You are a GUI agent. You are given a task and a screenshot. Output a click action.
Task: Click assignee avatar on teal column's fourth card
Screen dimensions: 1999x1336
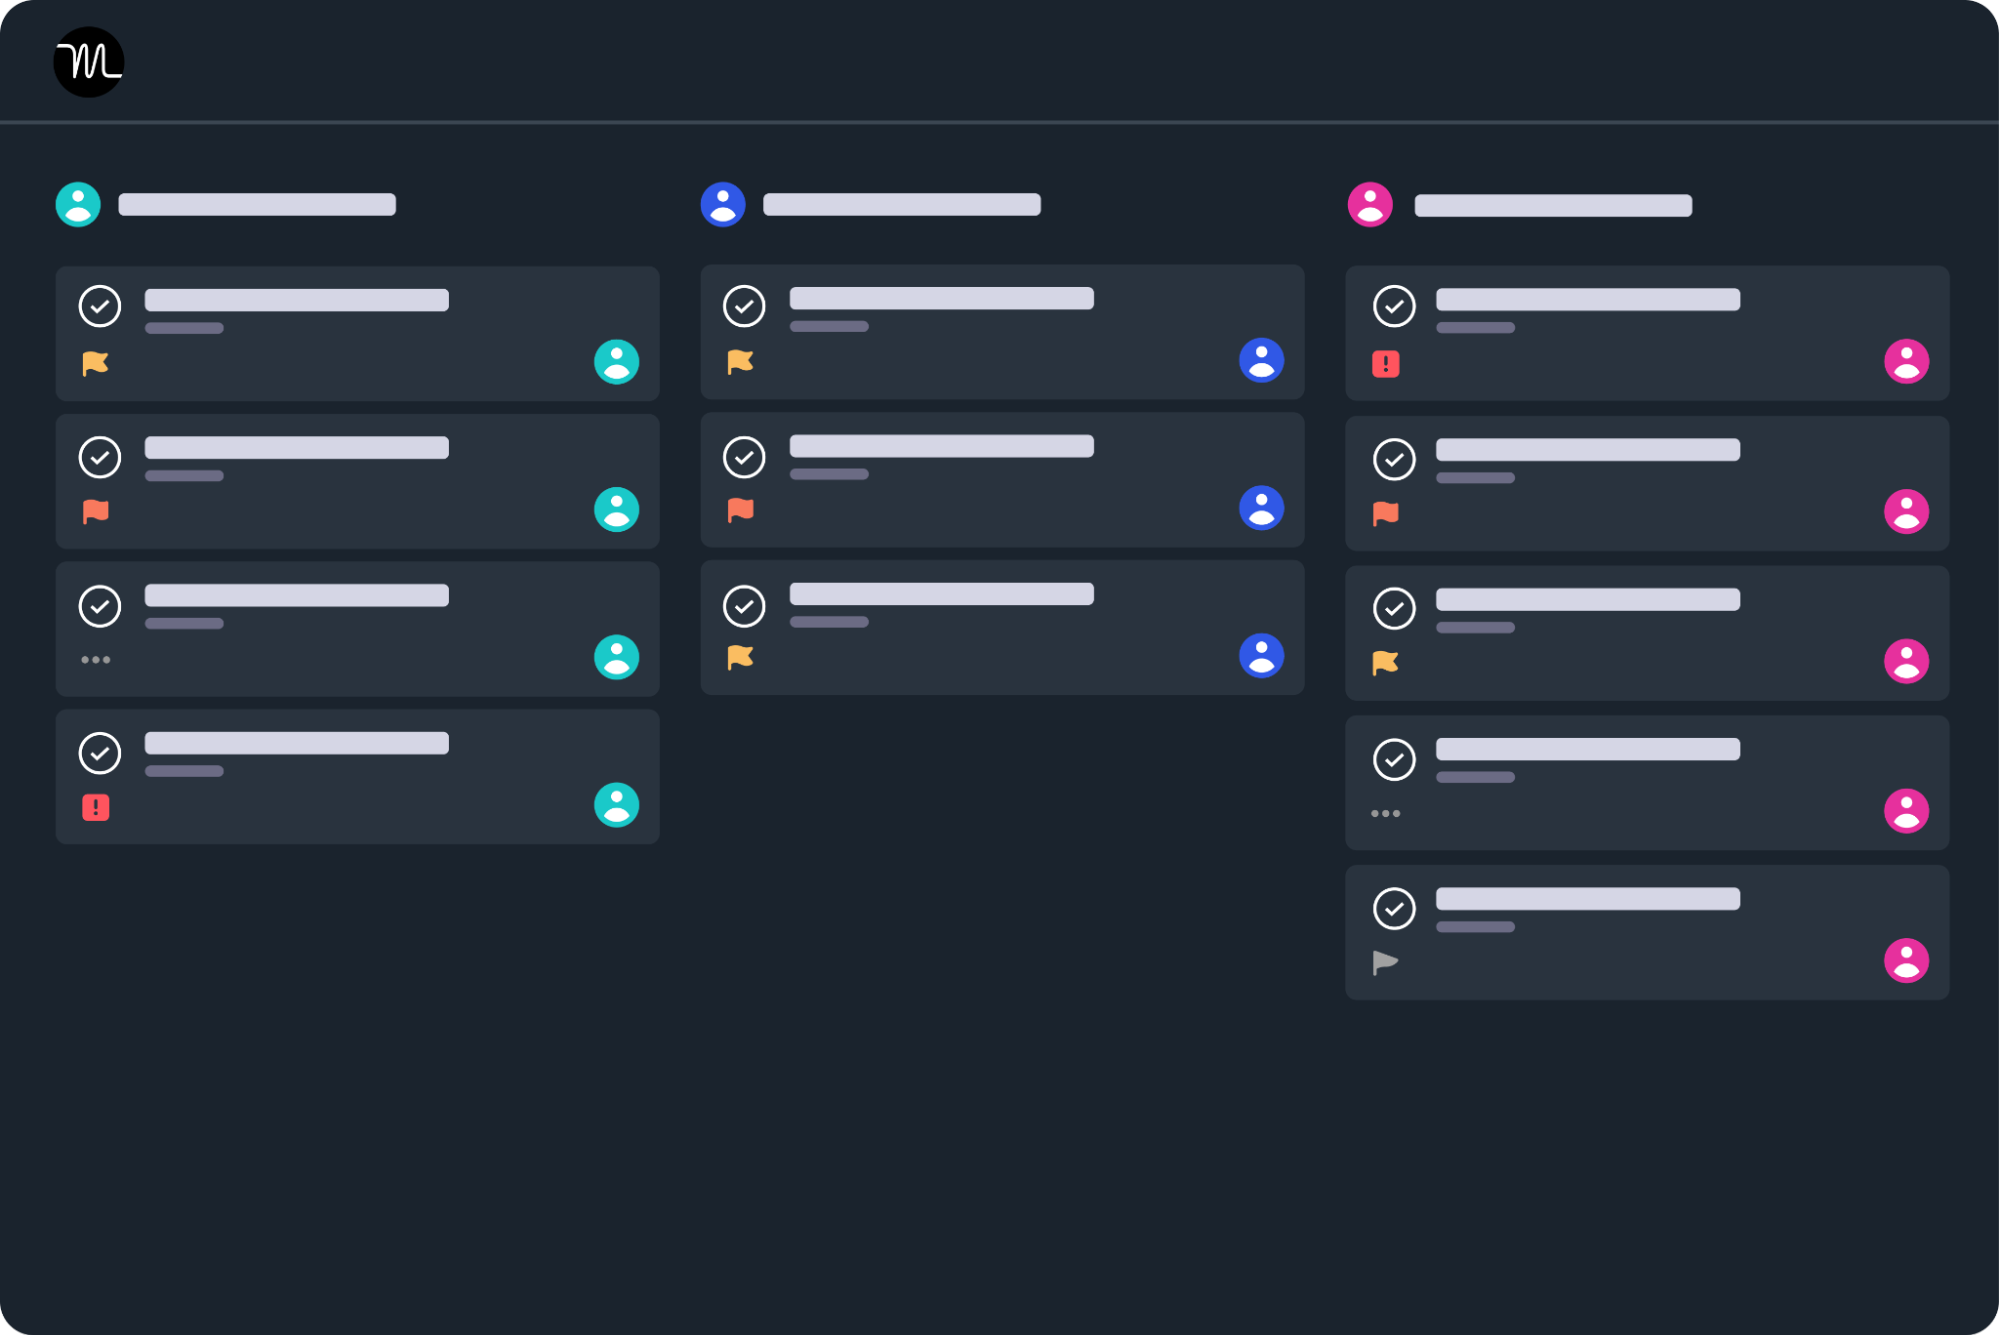617,805
